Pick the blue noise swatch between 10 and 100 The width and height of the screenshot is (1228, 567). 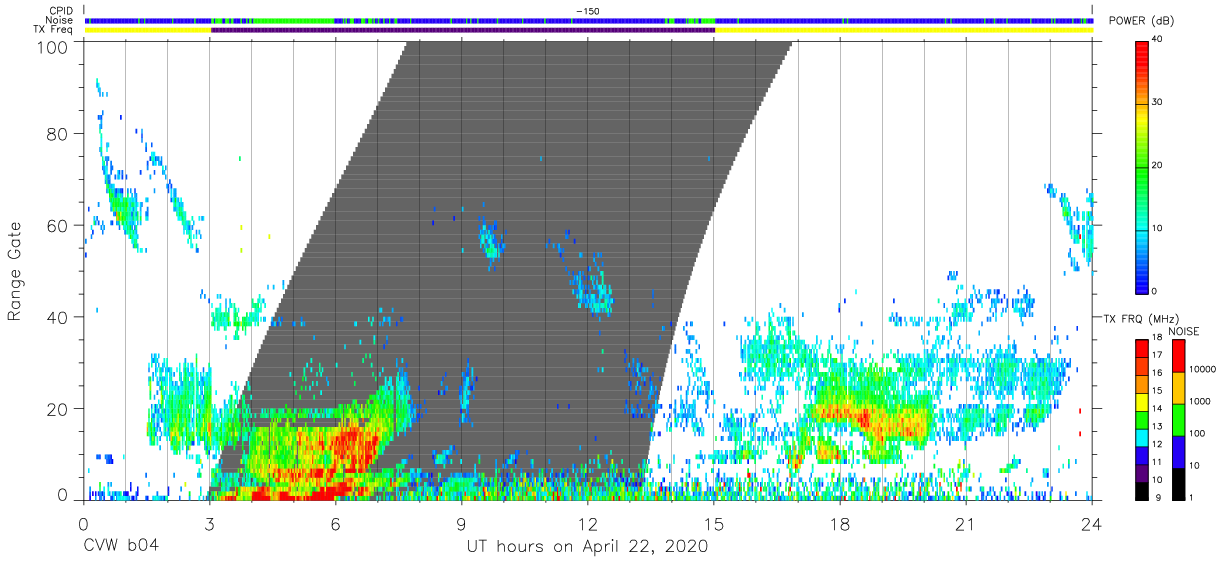point(1177,450)
